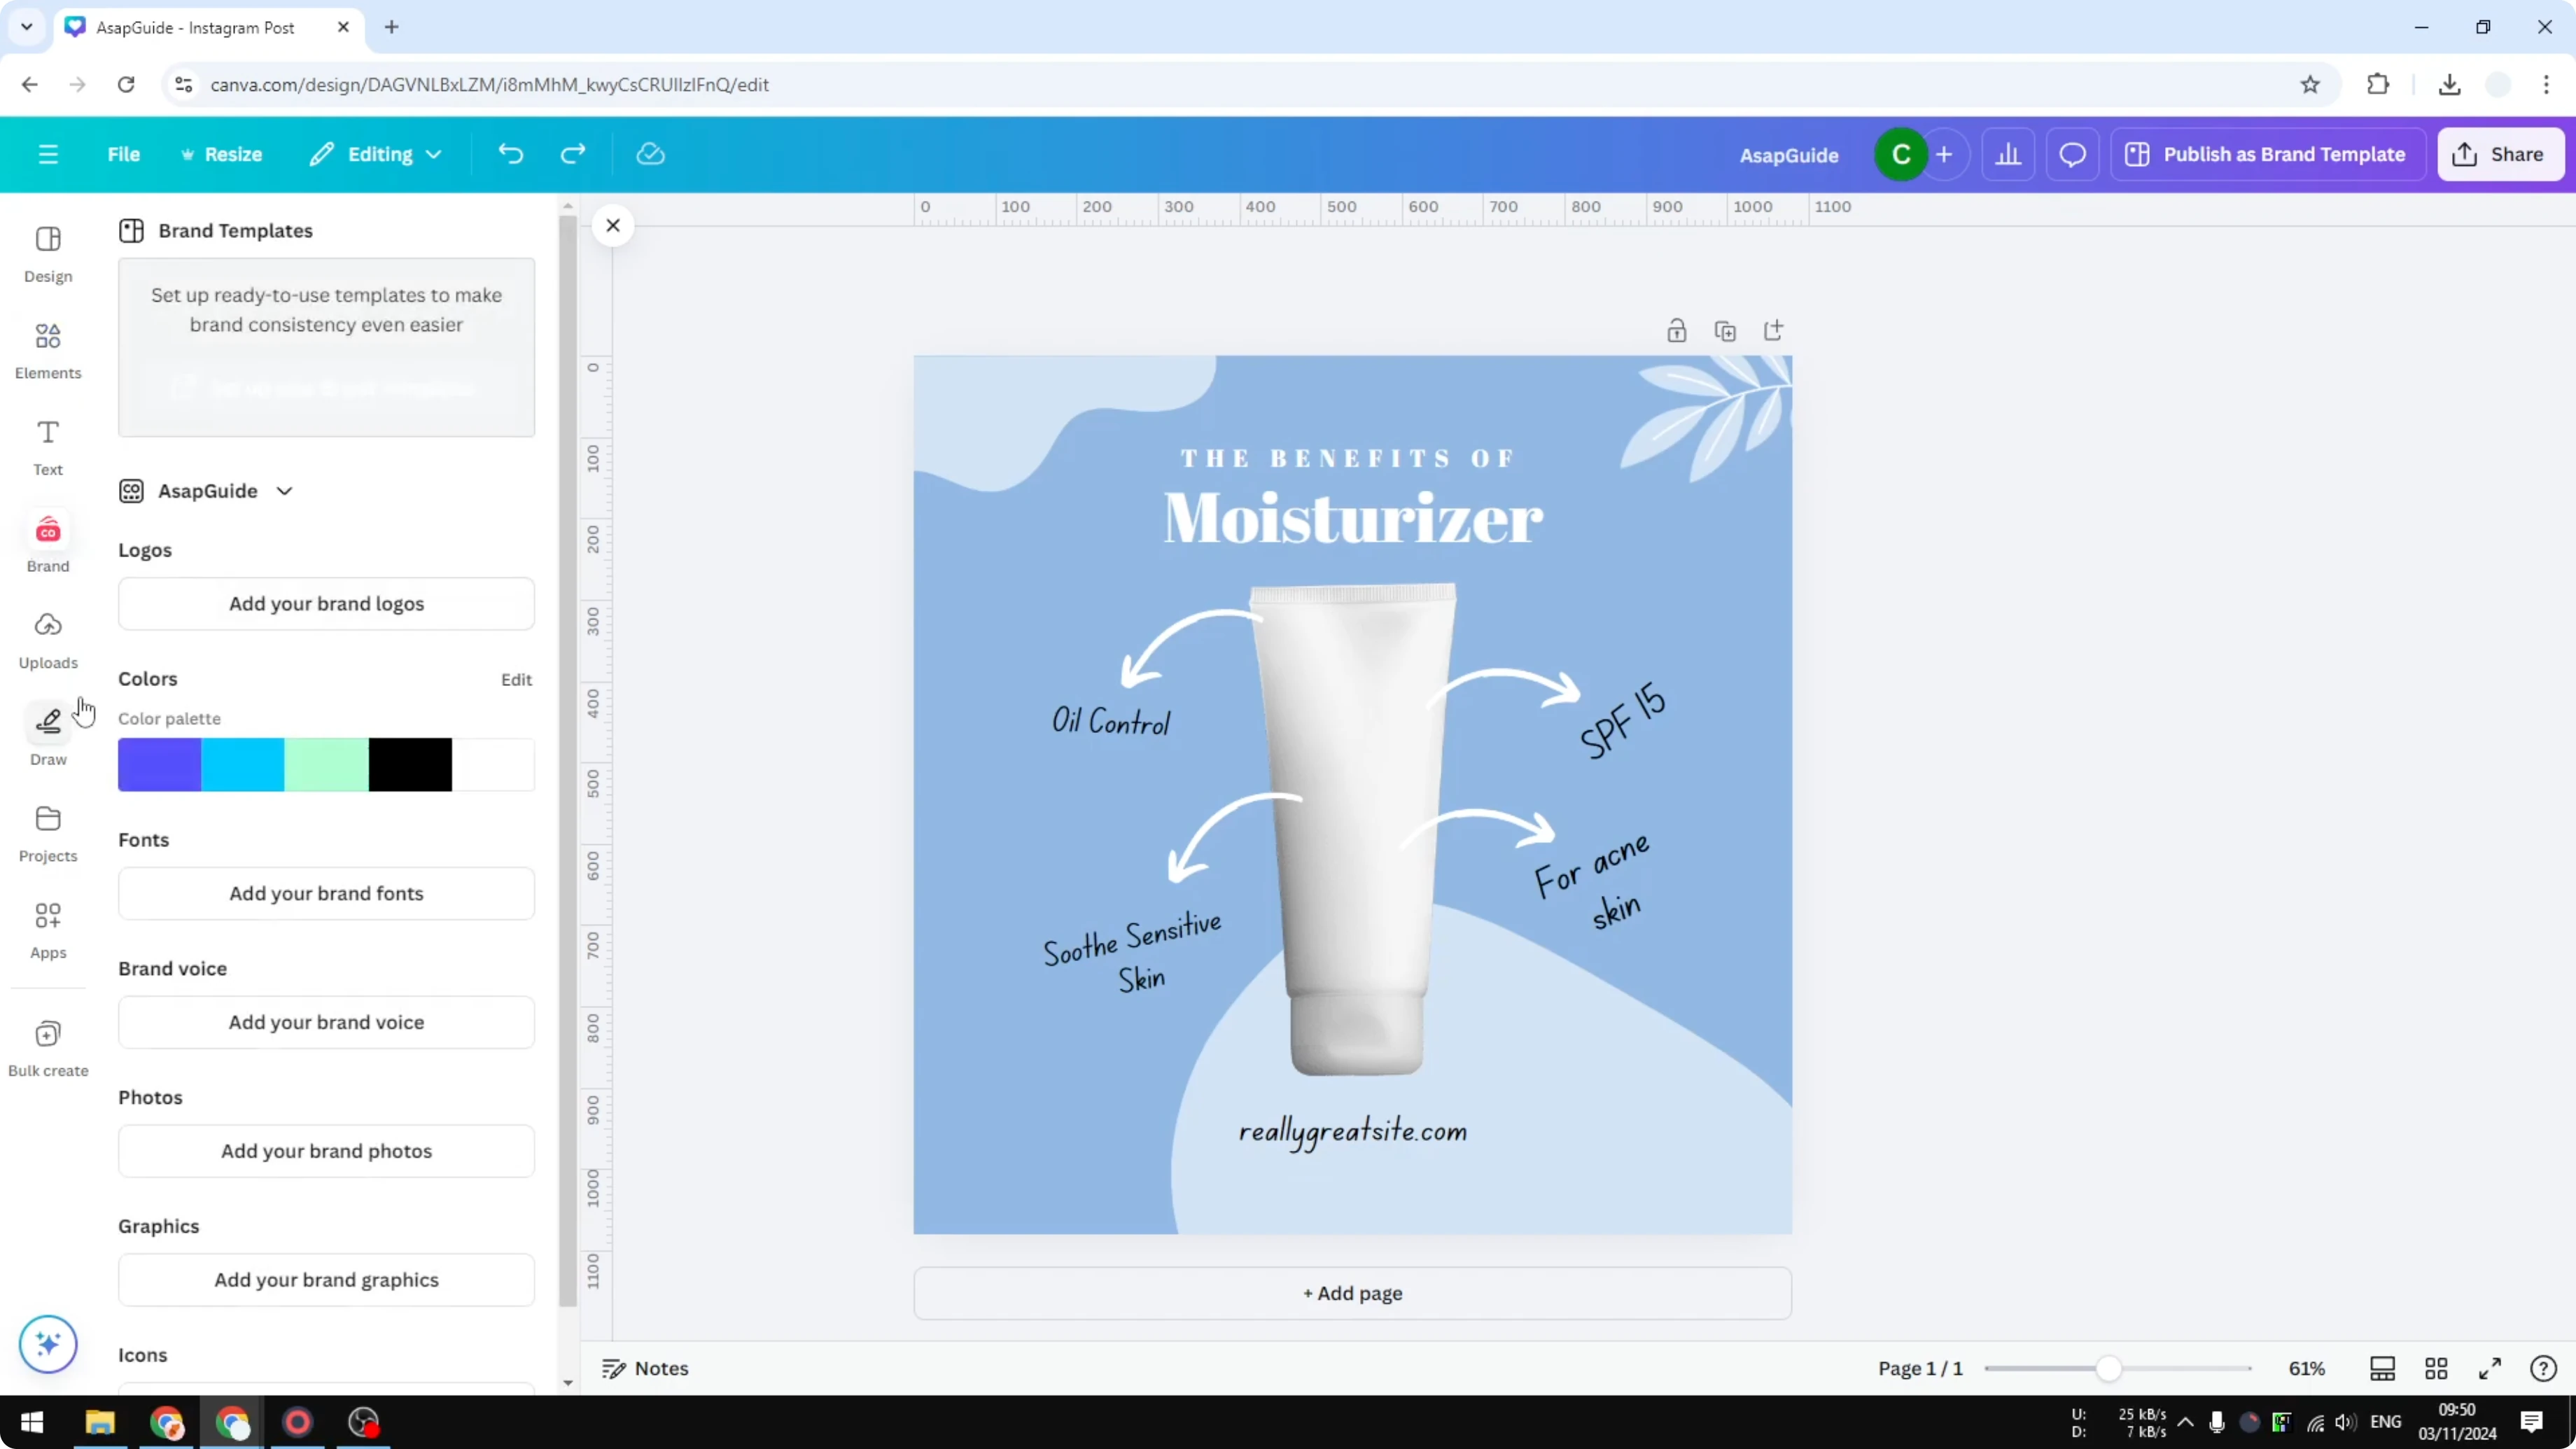The image size is (2576, 1449).
Task: Expand the AsapGuide brand selector
Action: point(285,491)
